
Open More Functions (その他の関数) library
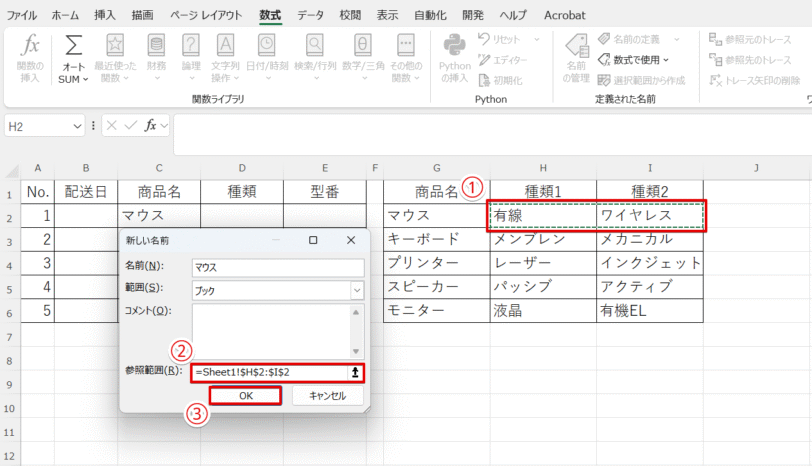[x=405, y=58]
